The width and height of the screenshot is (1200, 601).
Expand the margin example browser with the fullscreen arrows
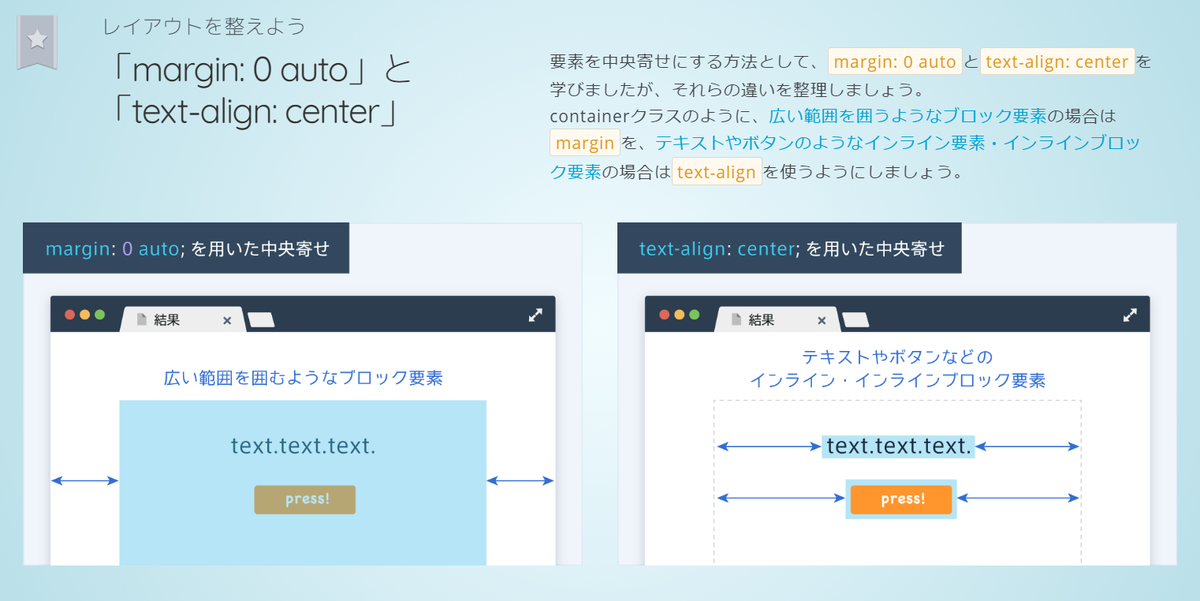pos(536,314)
